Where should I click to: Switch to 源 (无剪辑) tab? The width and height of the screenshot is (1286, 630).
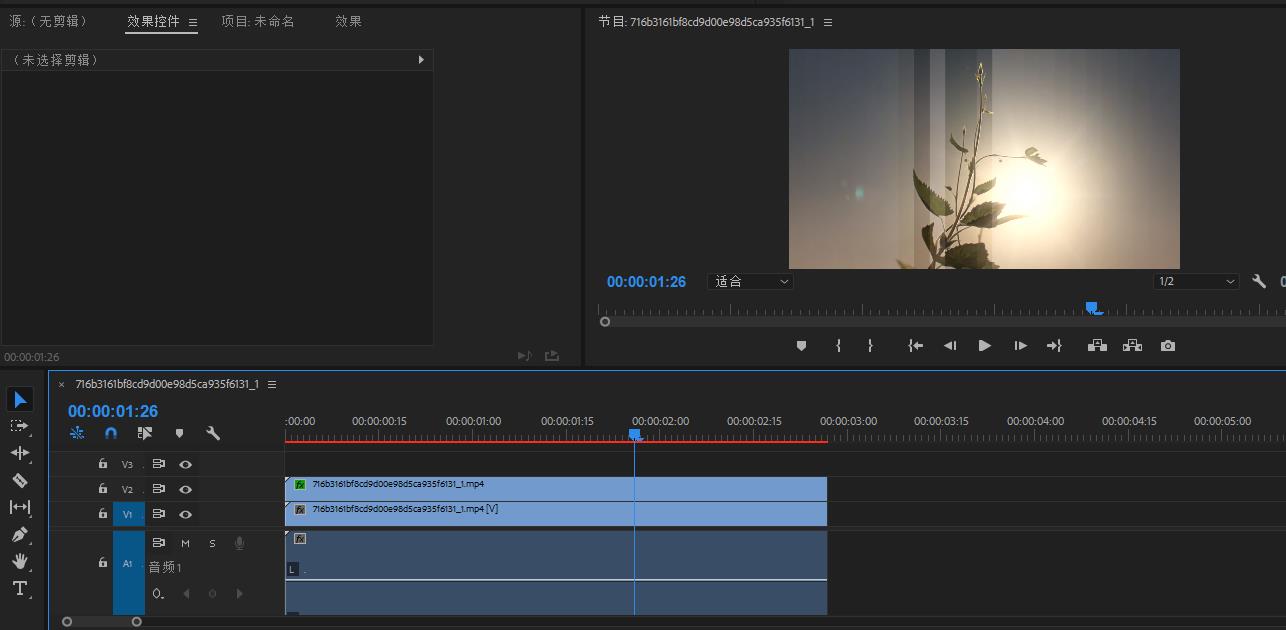(x=50, y=21)
